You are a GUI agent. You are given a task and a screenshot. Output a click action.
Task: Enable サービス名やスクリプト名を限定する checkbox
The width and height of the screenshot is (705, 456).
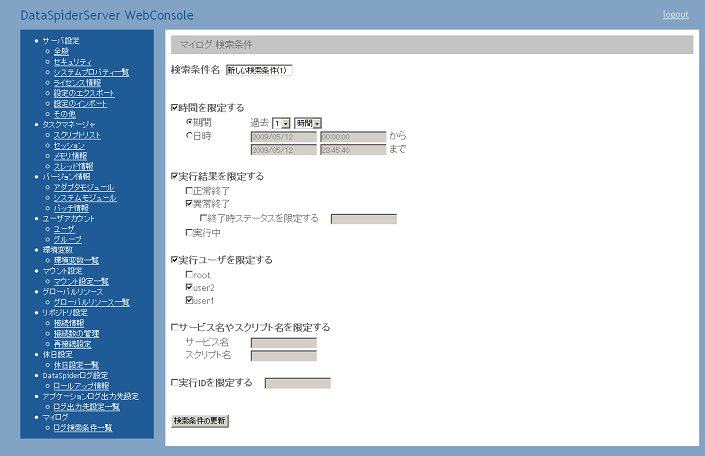click(x=174, y=327)
